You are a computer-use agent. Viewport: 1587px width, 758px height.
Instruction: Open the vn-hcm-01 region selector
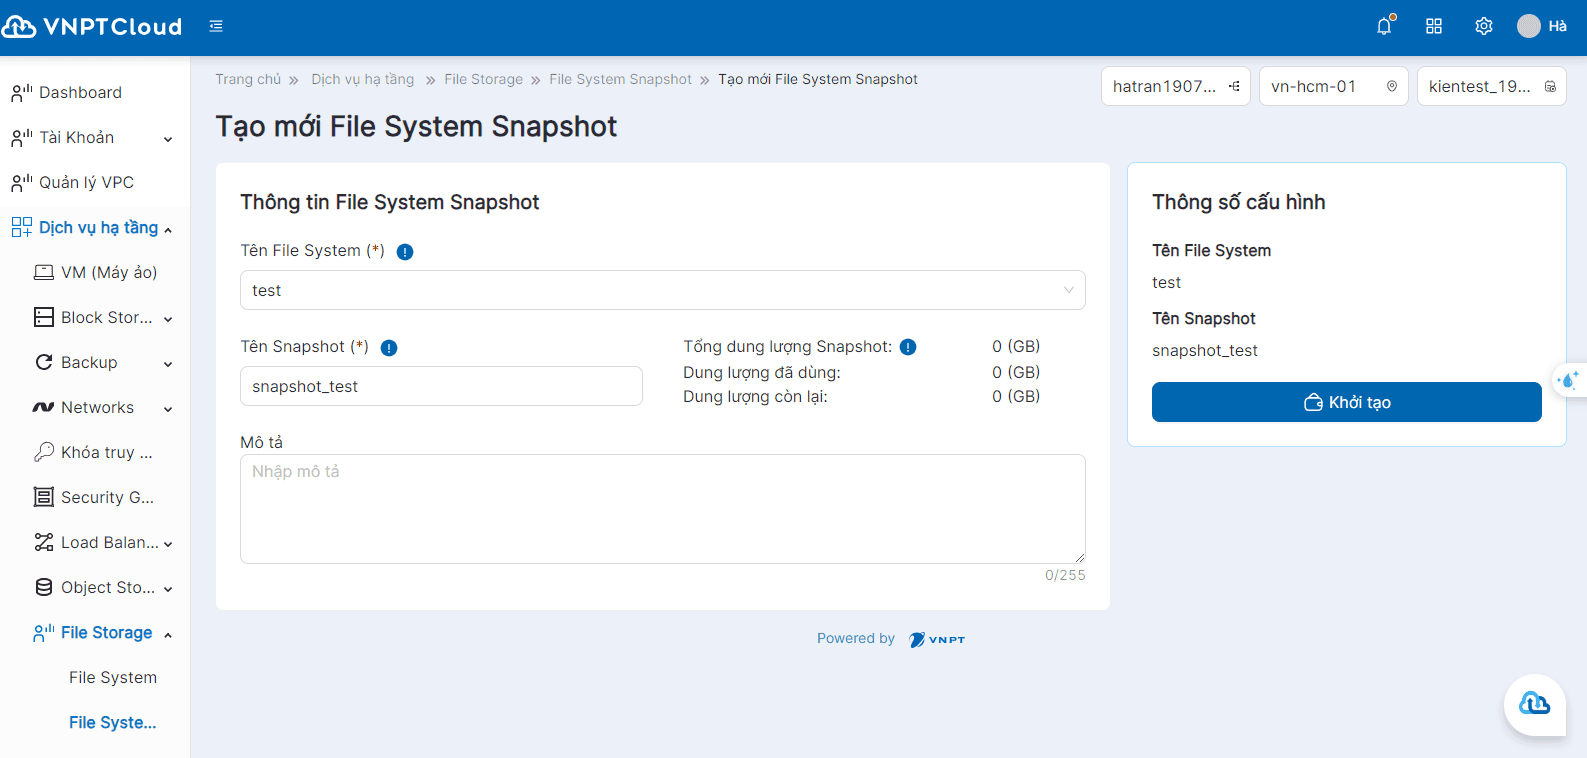(x=1334, y=86)
